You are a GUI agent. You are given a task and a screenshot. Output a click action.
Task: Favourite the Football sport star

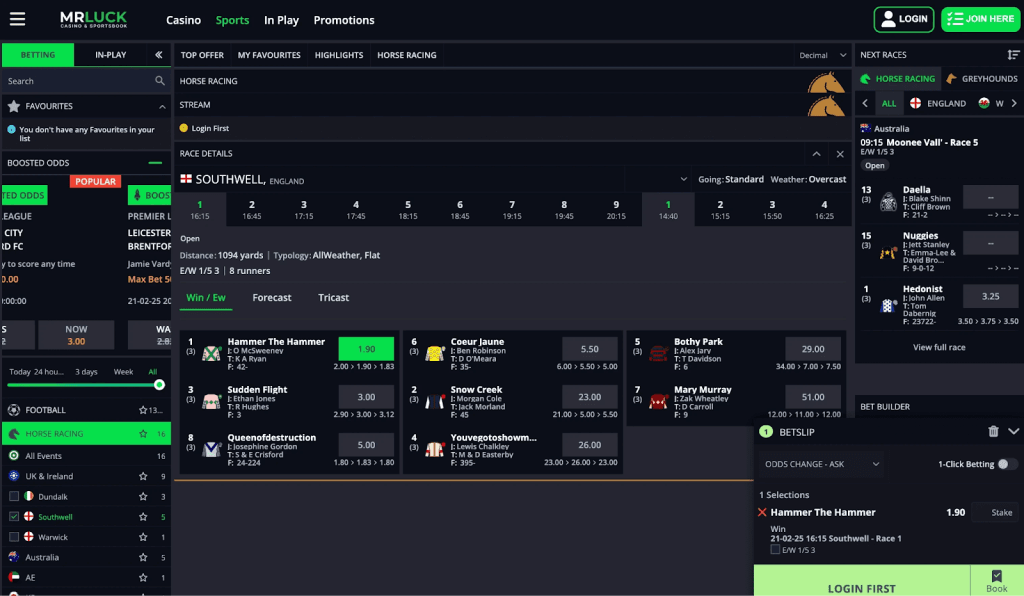tap(143, 410)
